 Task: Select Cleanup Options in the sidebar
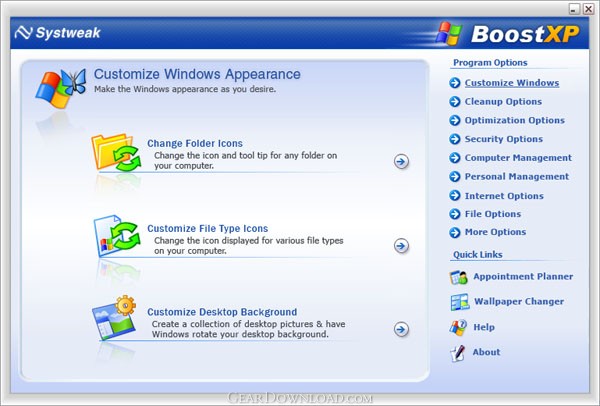(503, 101)
